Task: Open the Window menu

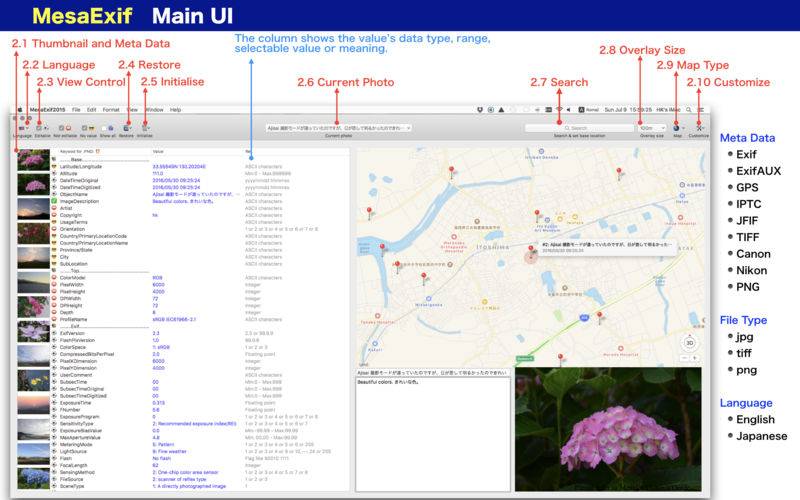Action: (155, 110)
